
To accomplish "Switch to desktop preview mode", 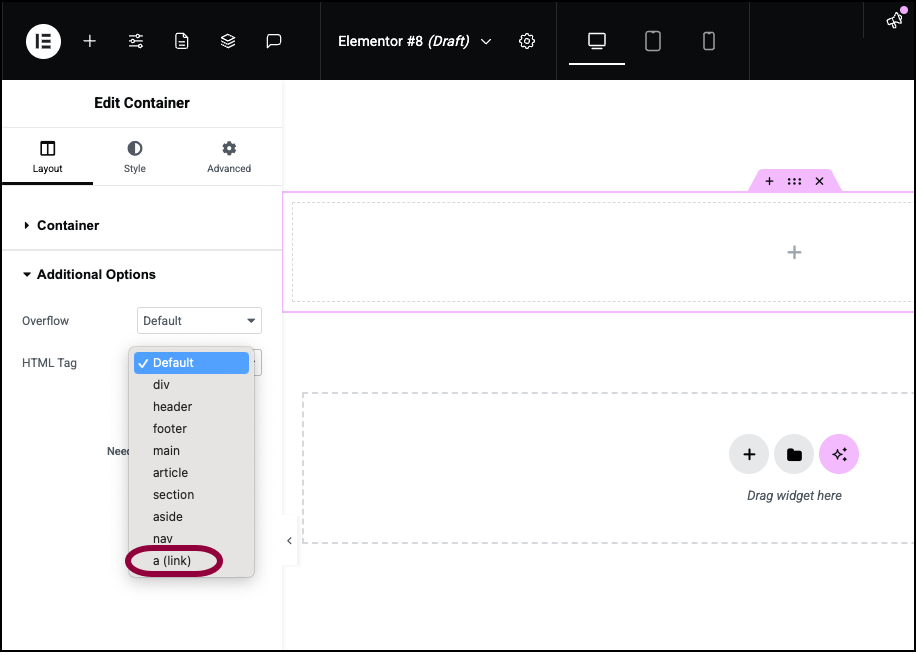I will [x=596, y=41].
